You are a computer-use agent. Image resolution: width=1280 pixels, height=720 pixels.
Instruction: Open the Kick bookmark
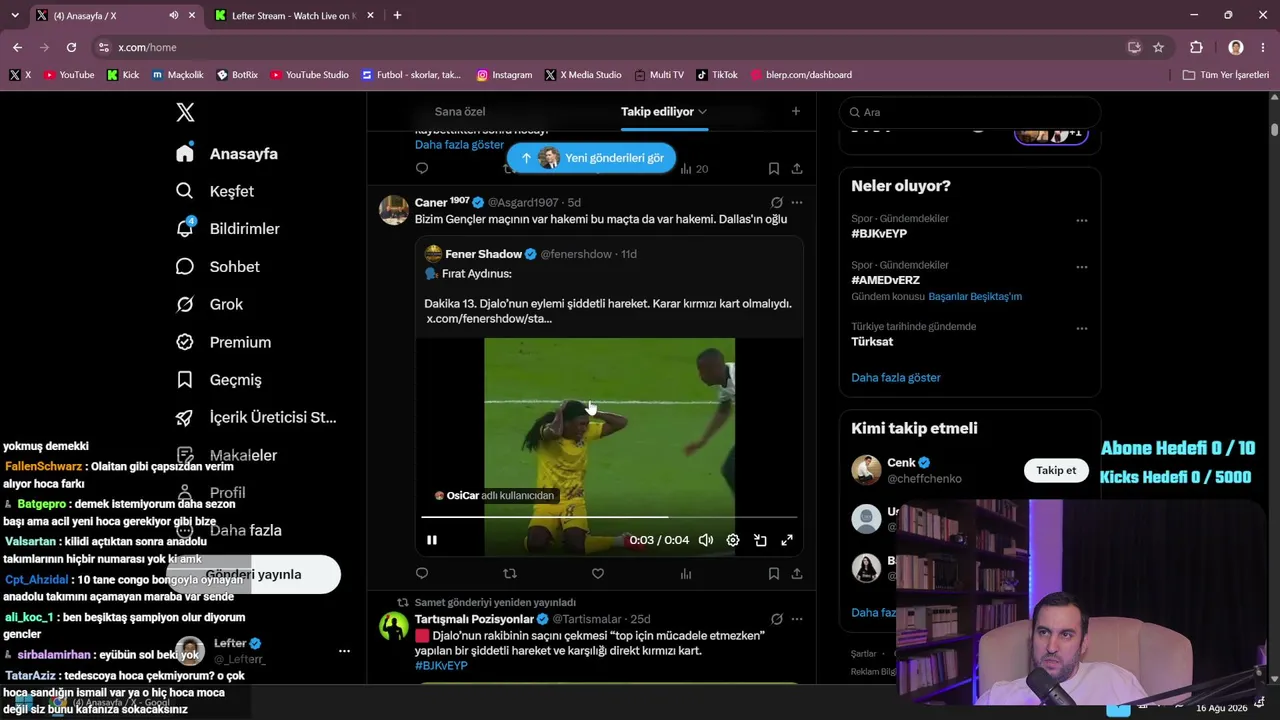[123, 75]
